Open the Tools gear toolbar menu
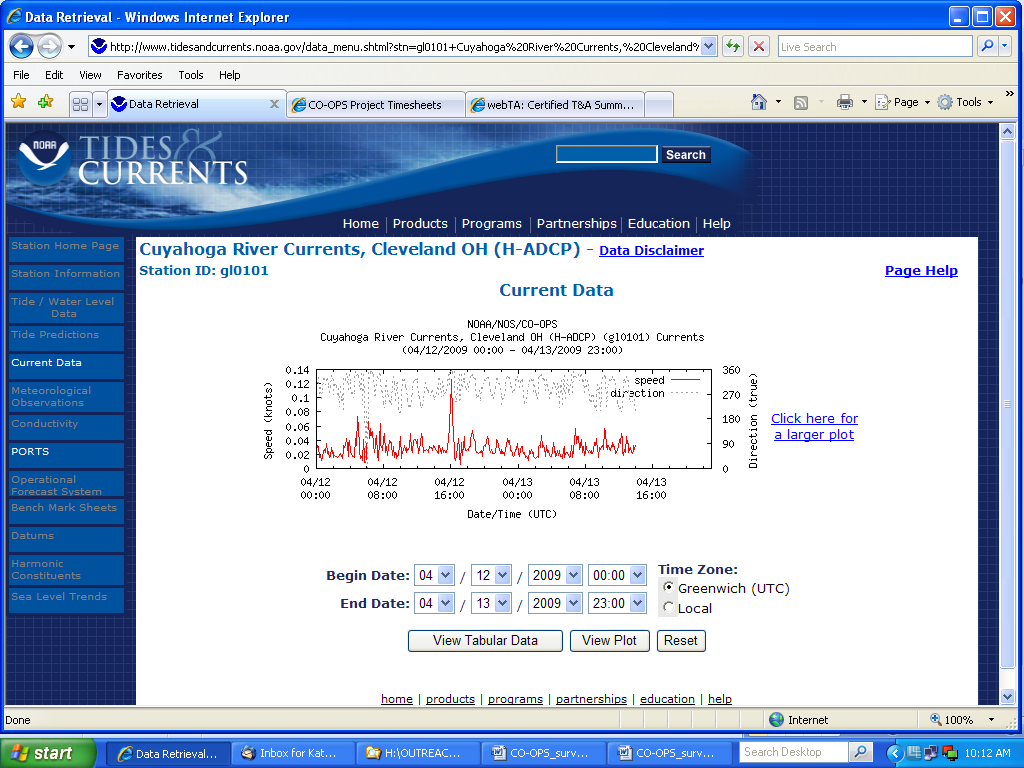Viewport: 1024px width, 768px height. pyautogui.click(x=965, y=102)
